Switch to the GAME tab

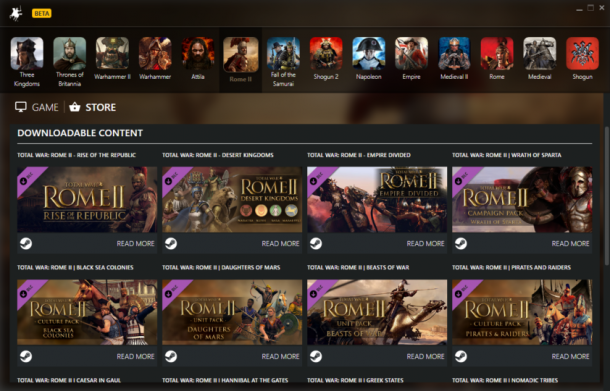point(37,107)
